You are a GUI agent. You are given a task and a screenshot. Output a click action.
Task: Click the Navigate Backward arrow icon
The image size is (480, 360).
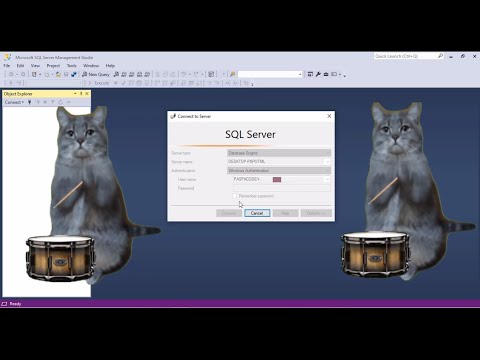coord(11,74)
